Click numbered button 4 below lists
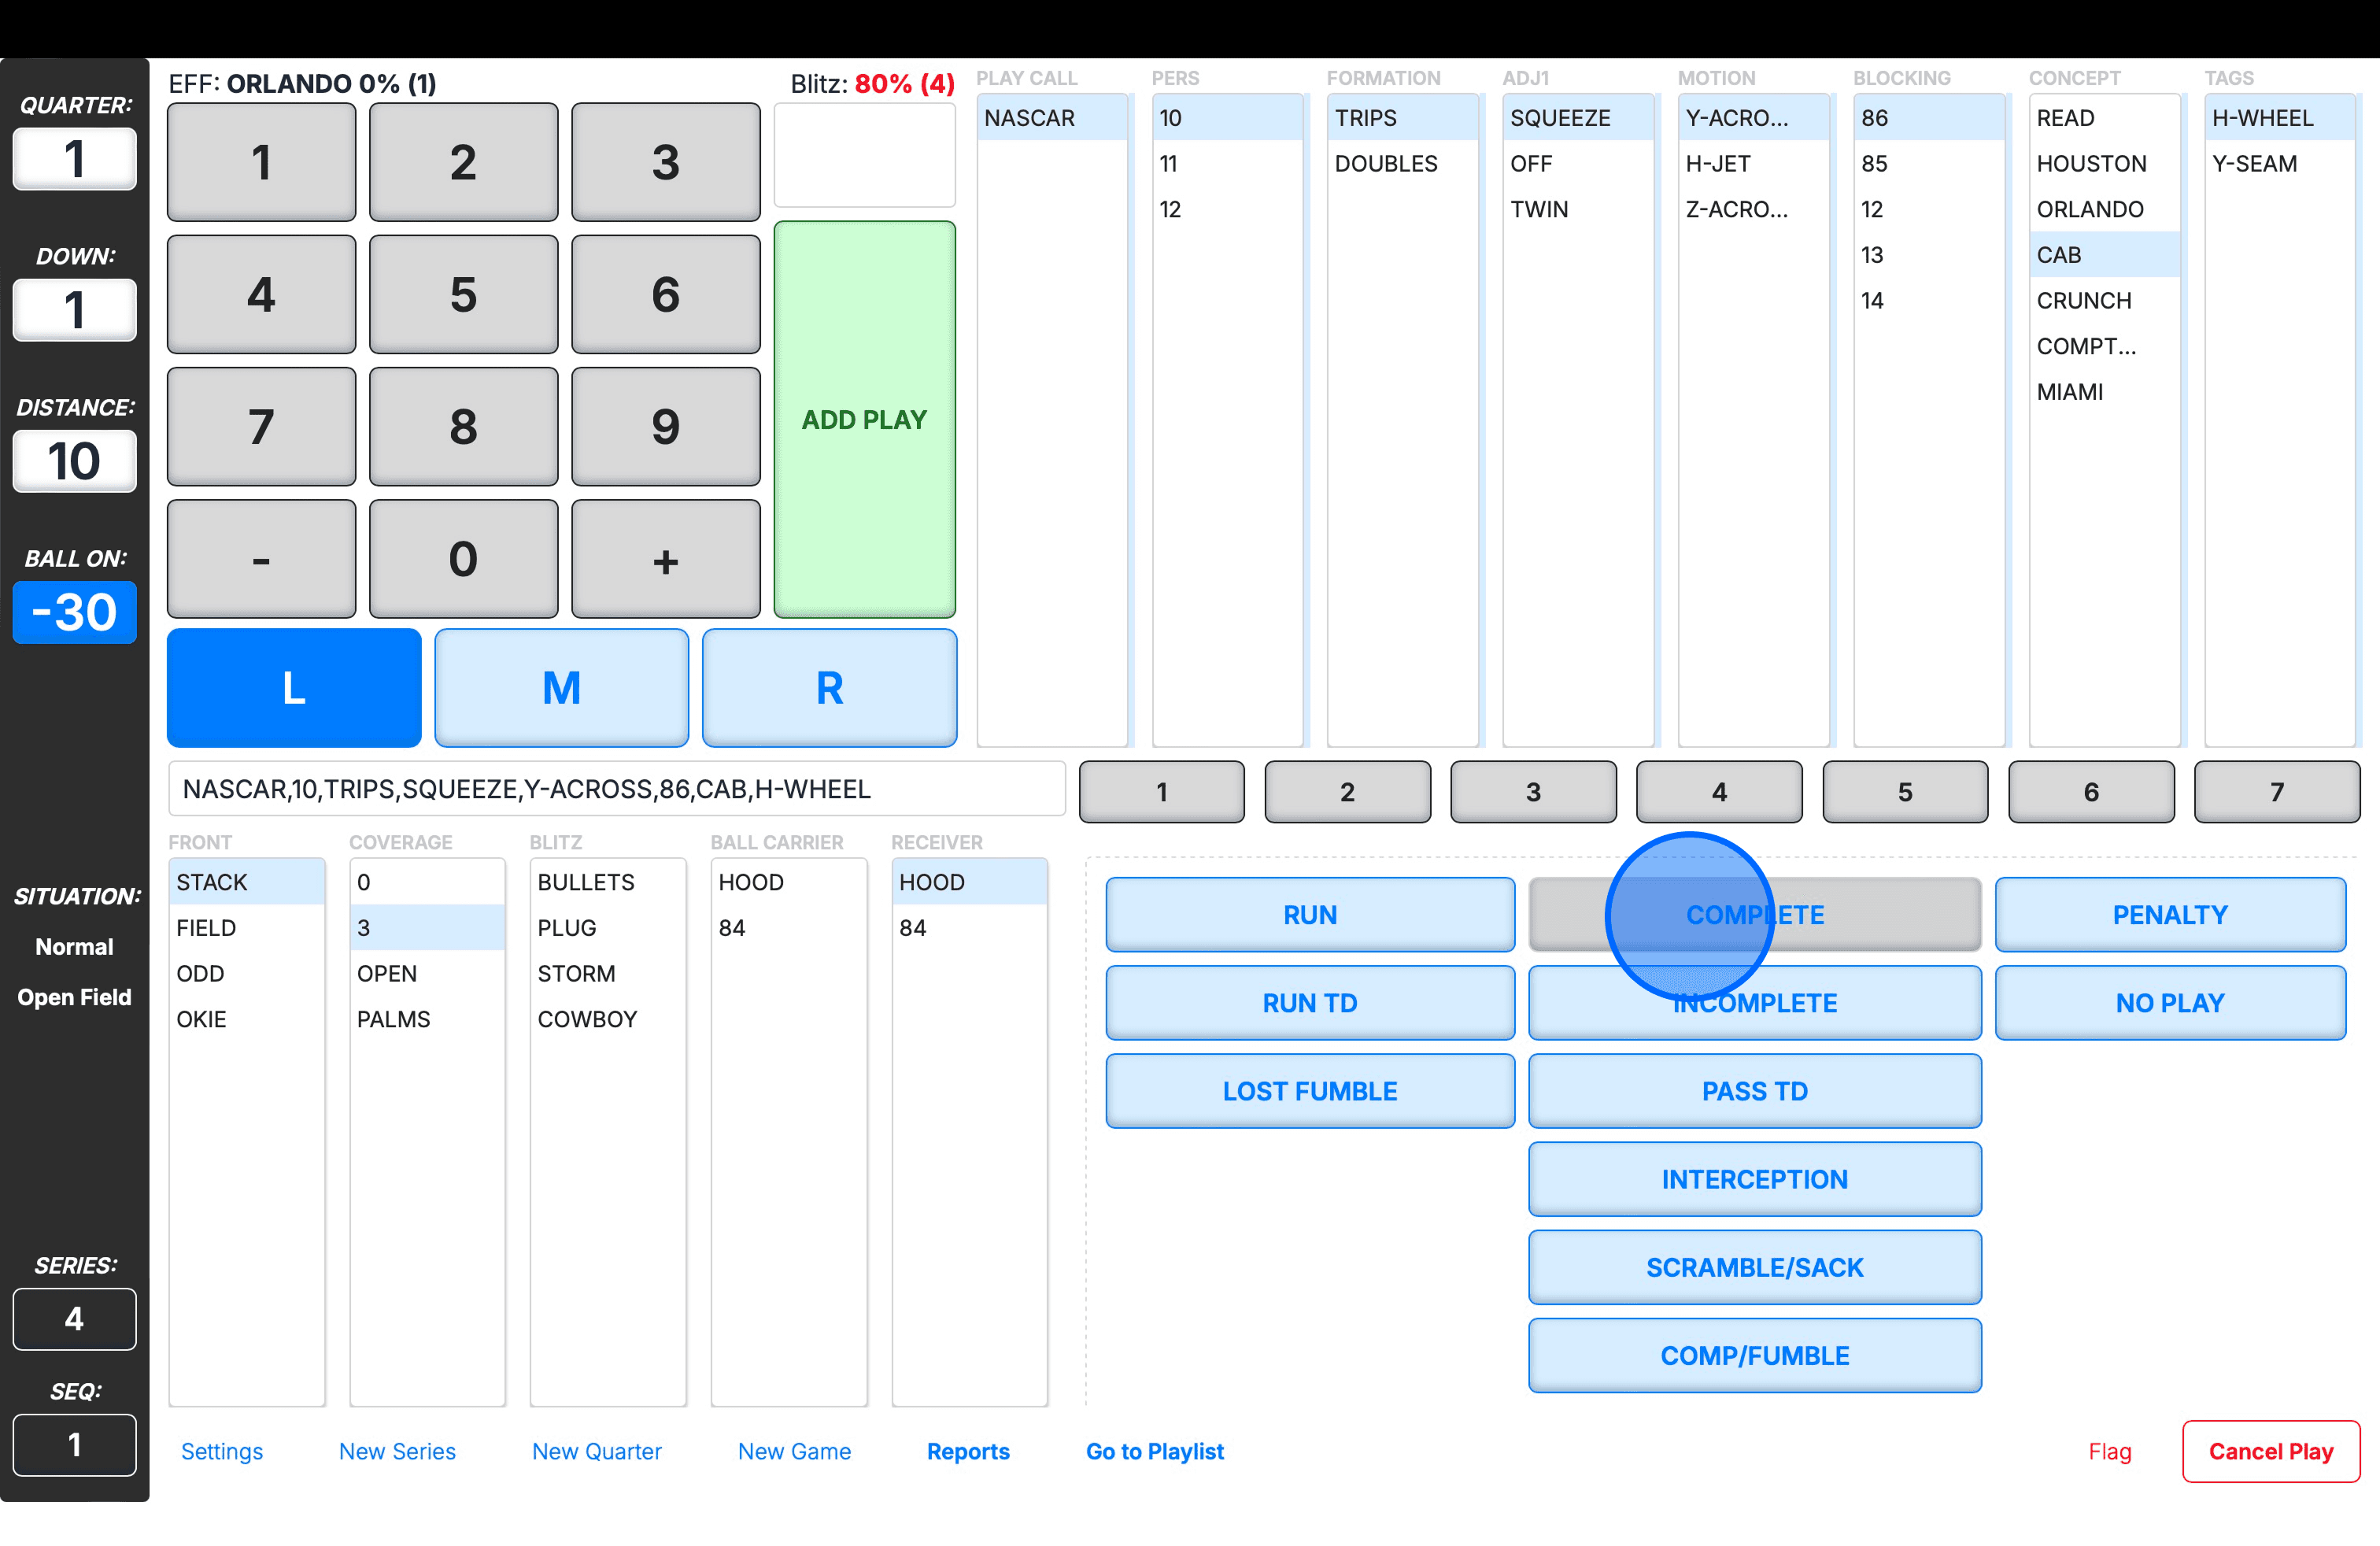This screenshot has height=1546, width=2380. pos(1719,792)
